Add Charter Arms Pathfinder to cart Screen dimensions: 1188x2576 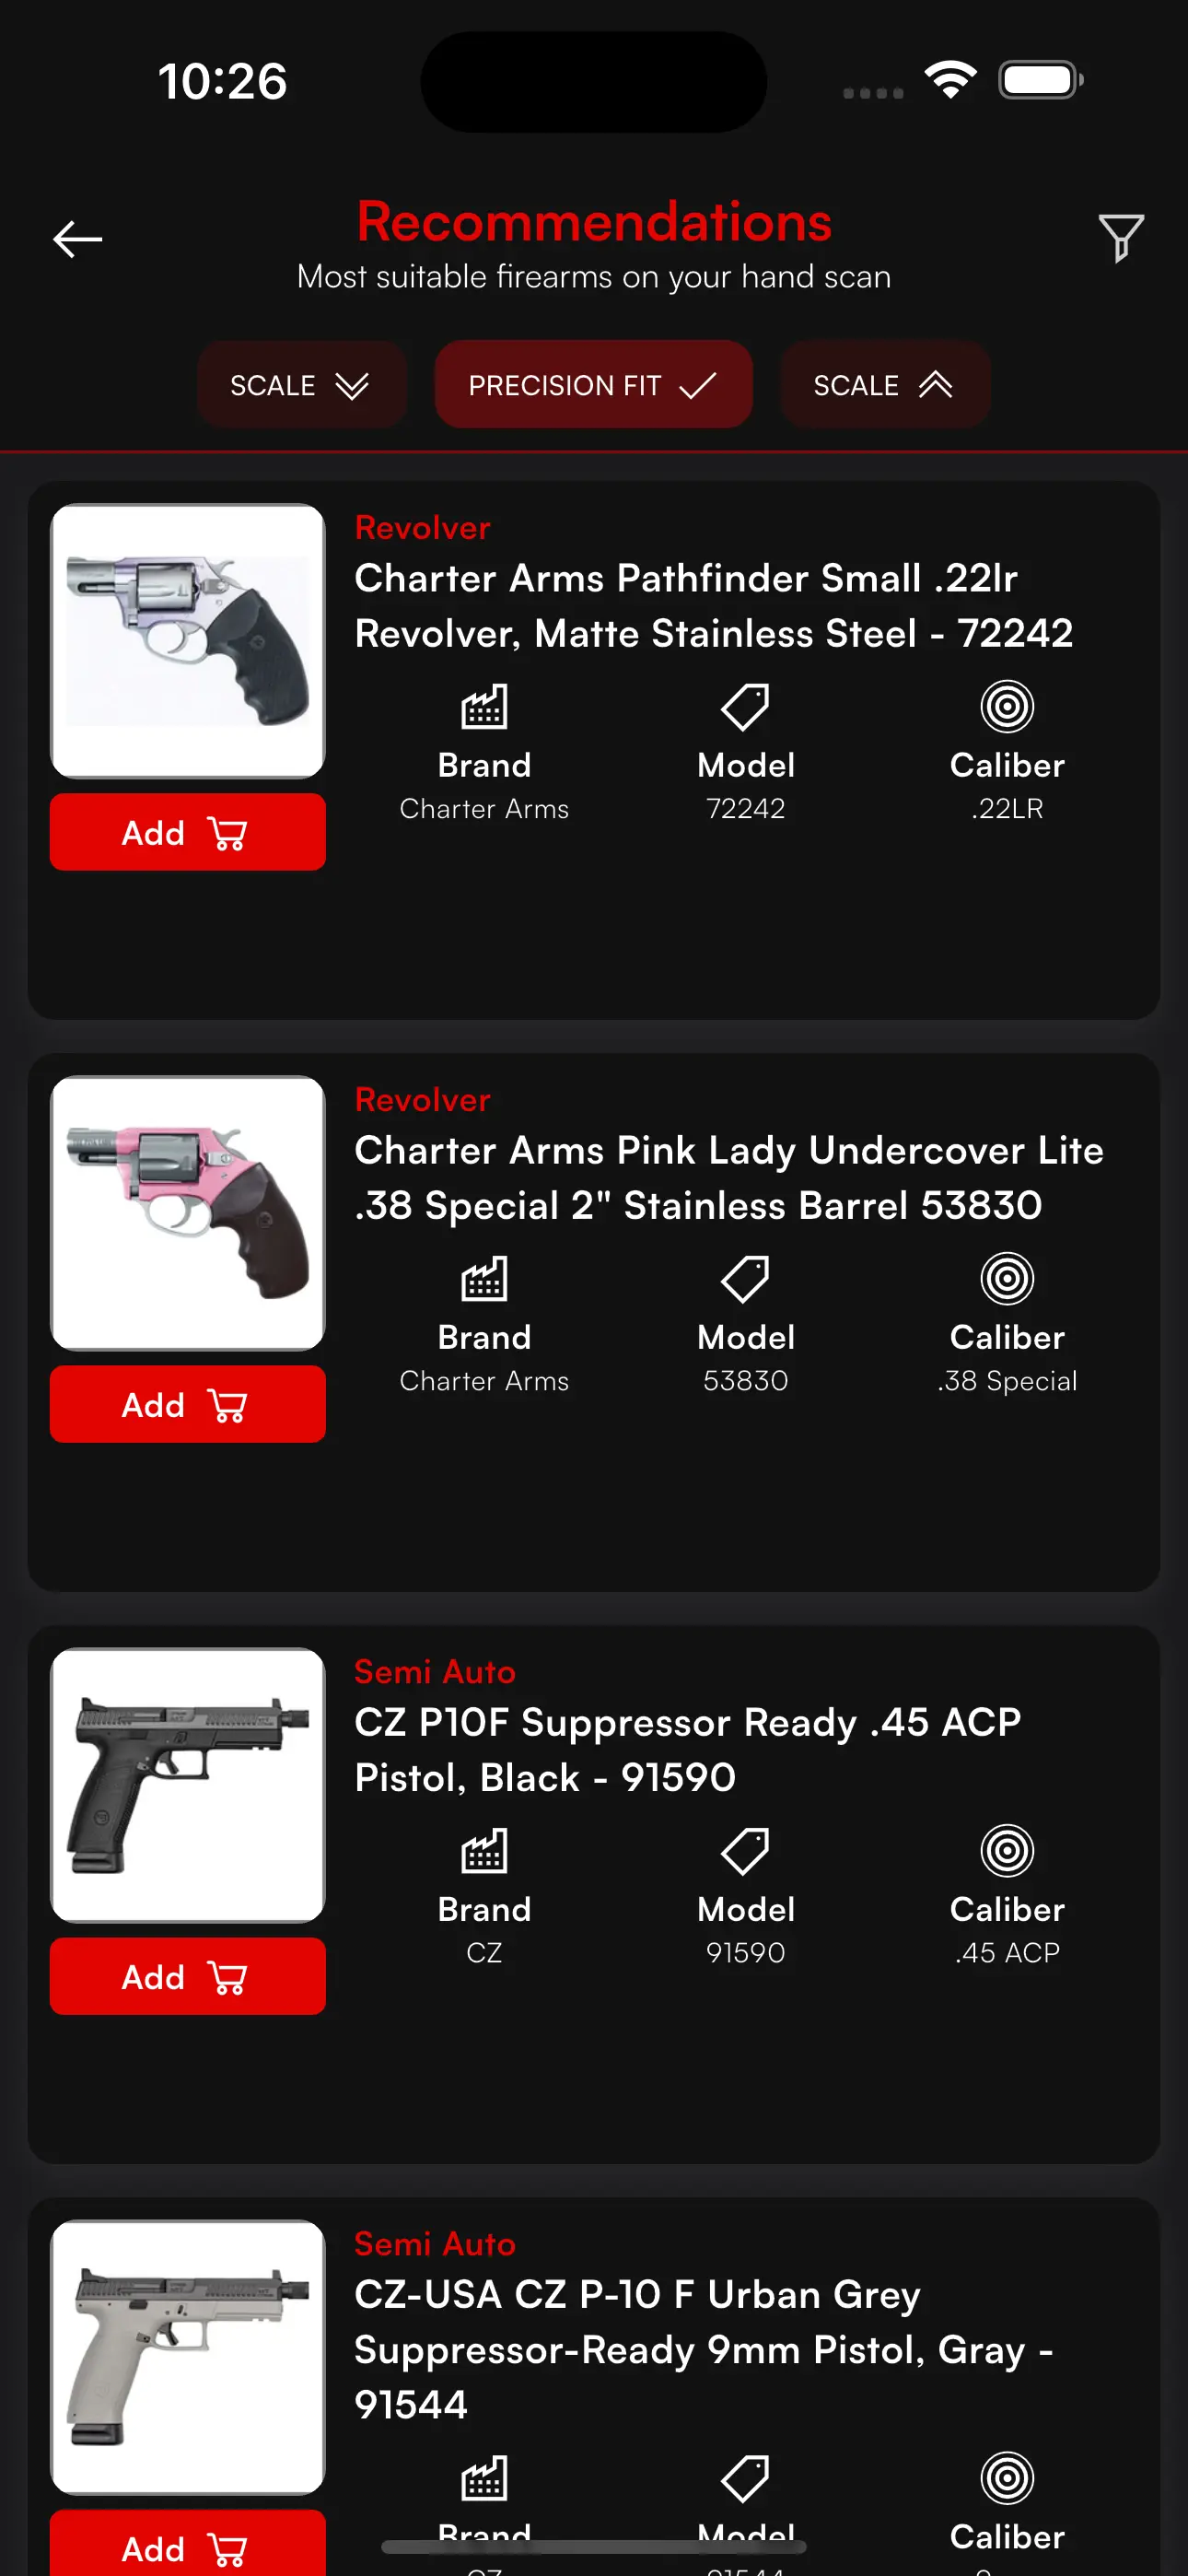(x=188, y=832)
